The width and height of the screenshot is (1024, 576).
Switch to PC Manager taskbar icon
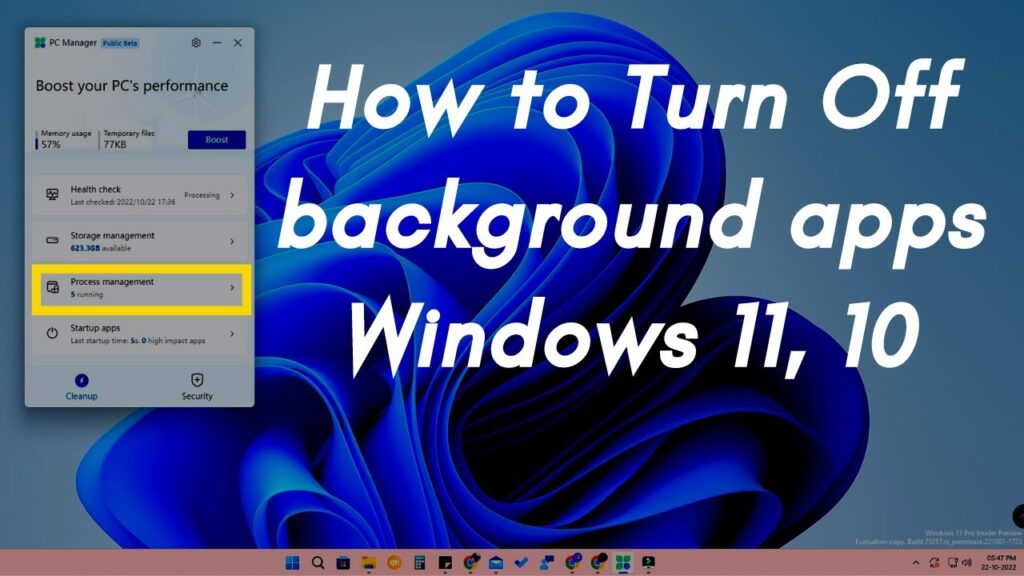pyautogui.click(x=624, y=562)
